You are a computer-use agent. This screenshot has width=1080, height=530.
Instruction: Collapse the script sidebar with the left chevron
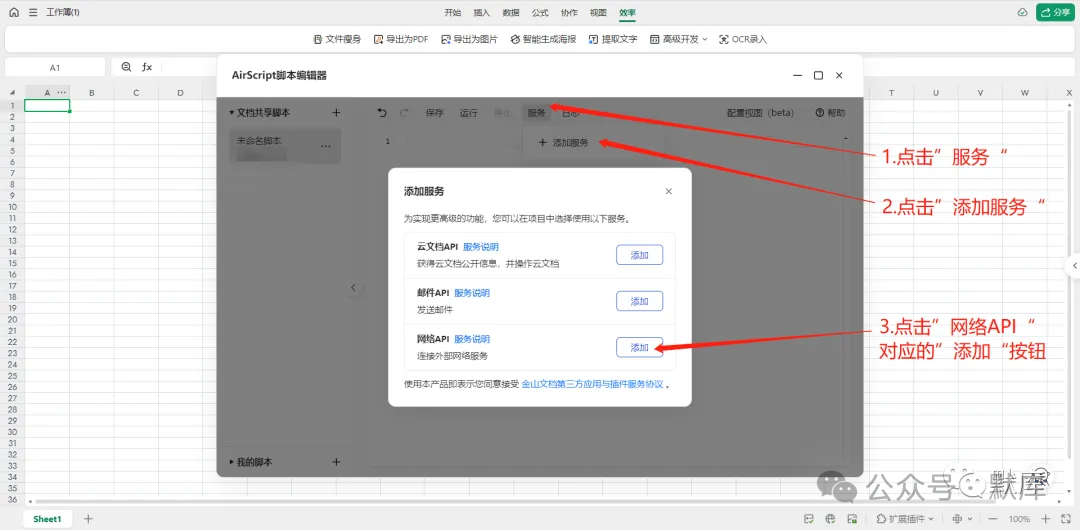coord(353,288)
